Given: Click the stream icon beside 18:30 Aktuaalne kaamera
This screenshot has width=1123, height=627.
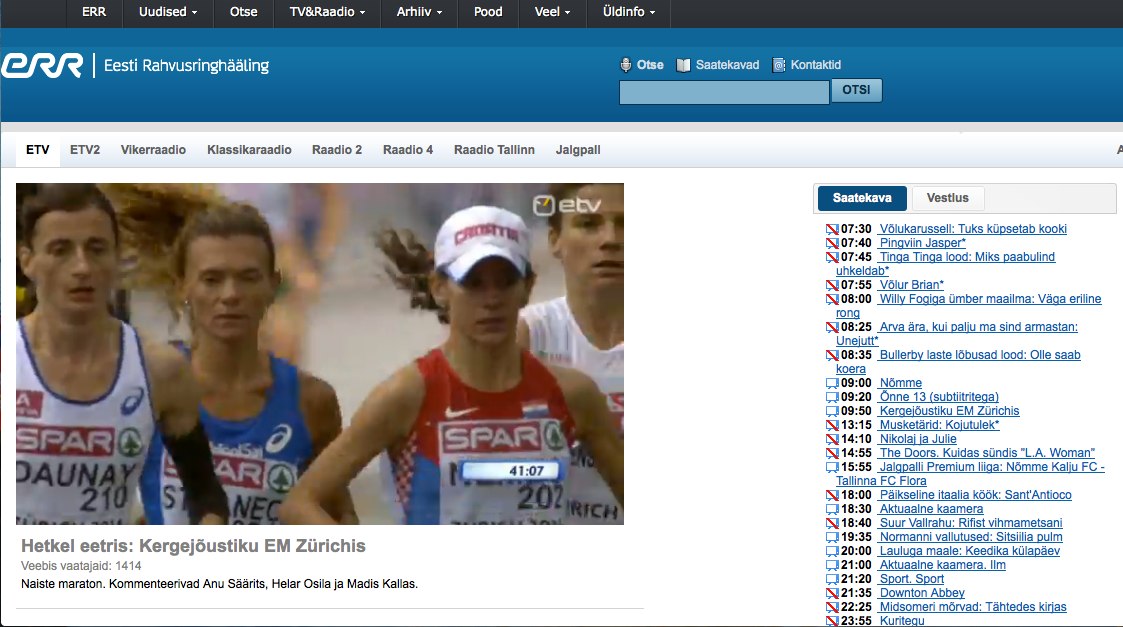Looking at the screenshot, I should pos(830,509).
